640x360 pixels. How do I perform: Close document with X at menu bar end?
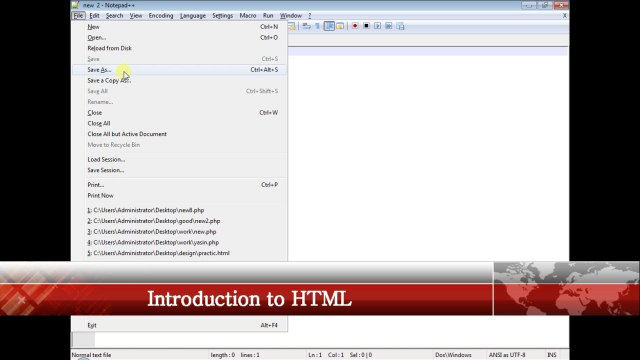click(x=564, y=16)
